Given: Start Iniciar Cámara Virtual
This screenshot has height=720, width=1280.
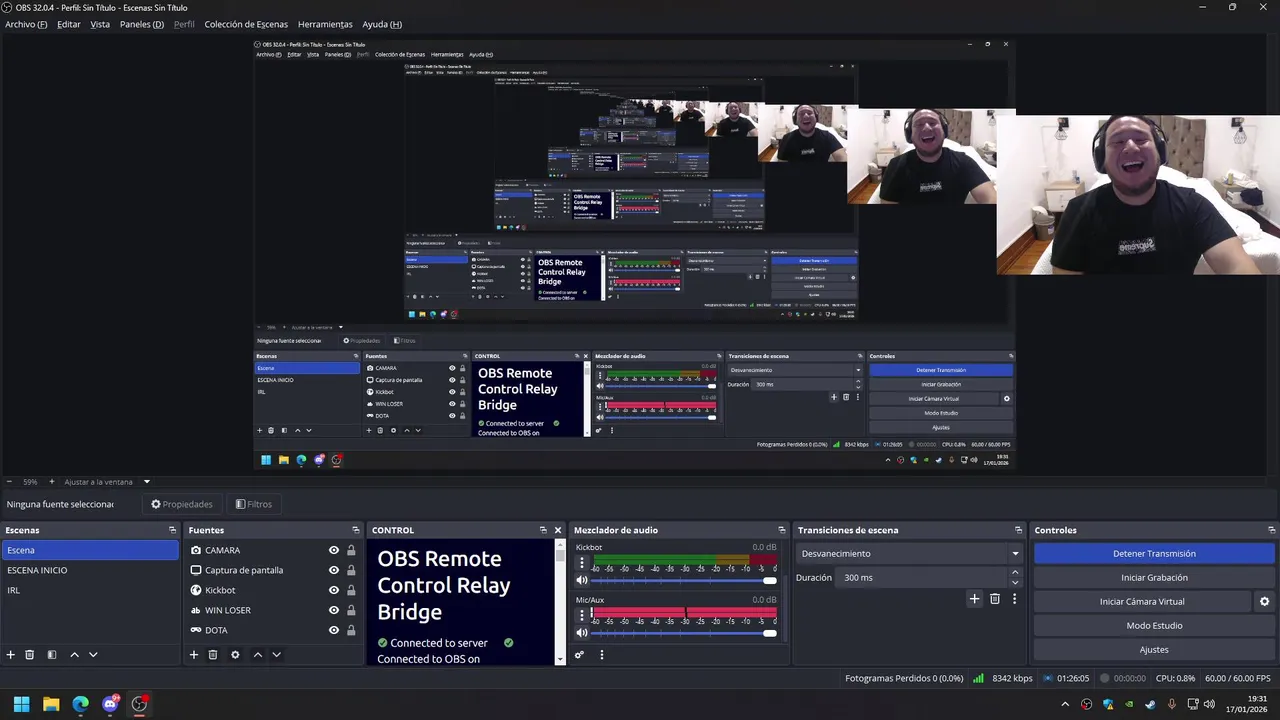Looking at the screenshot, I should pos(1142,601).
